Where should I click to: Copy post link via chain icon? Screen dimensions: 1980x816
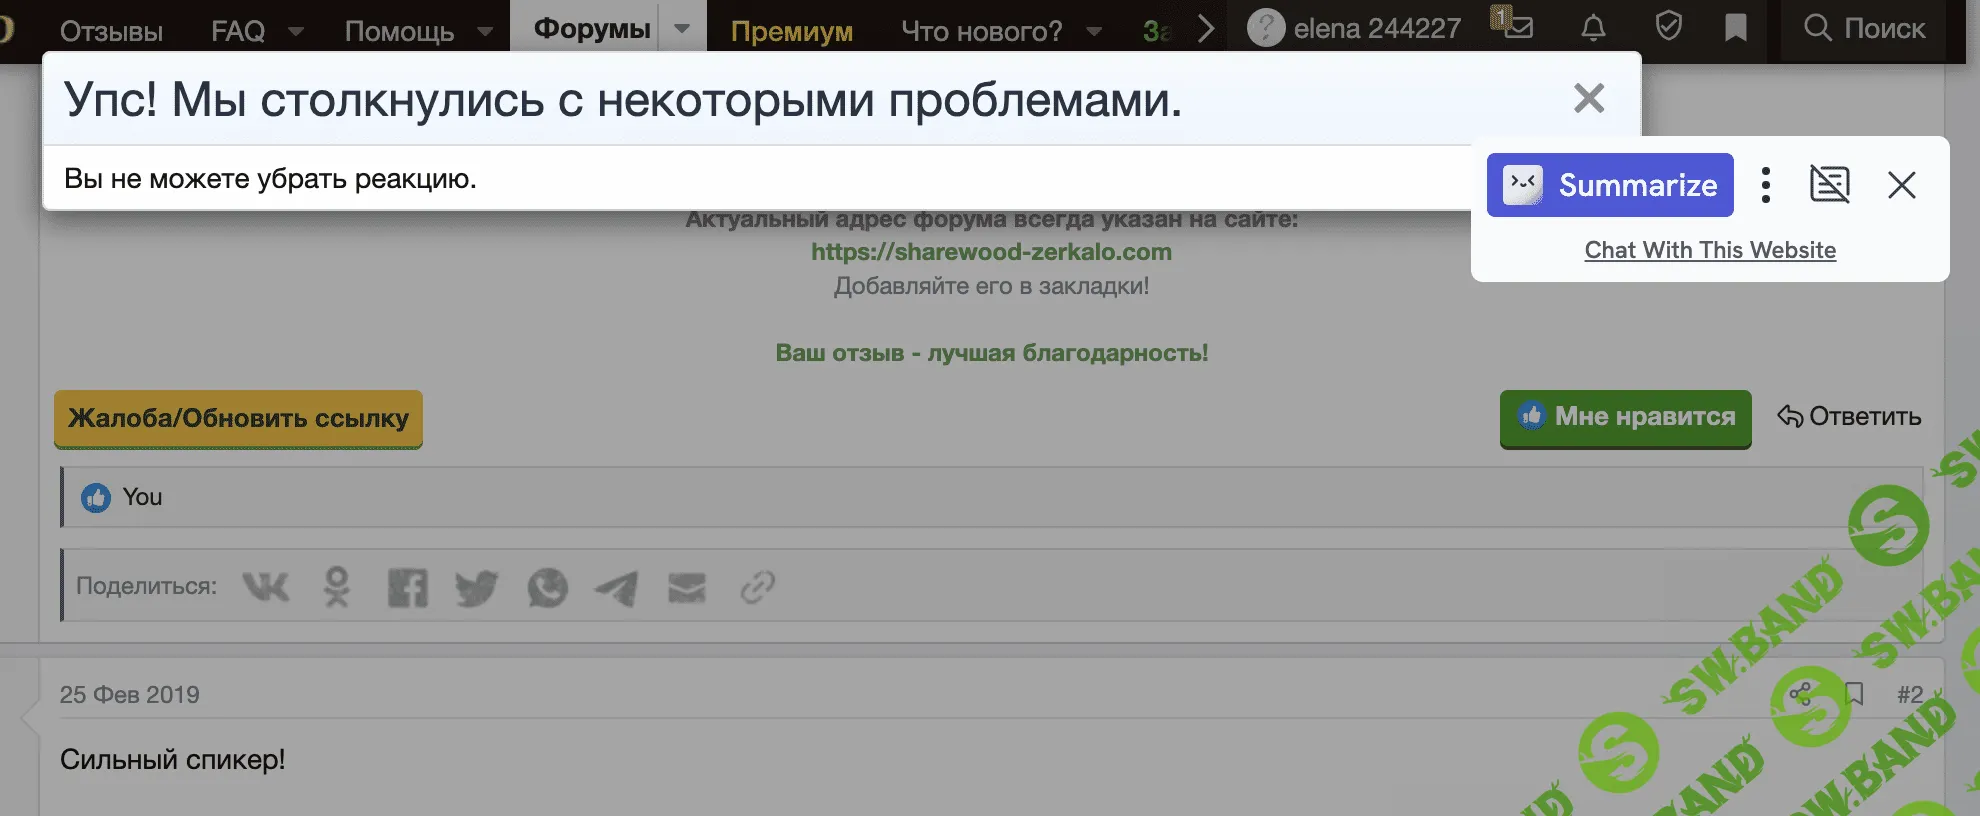click(757, 587)
